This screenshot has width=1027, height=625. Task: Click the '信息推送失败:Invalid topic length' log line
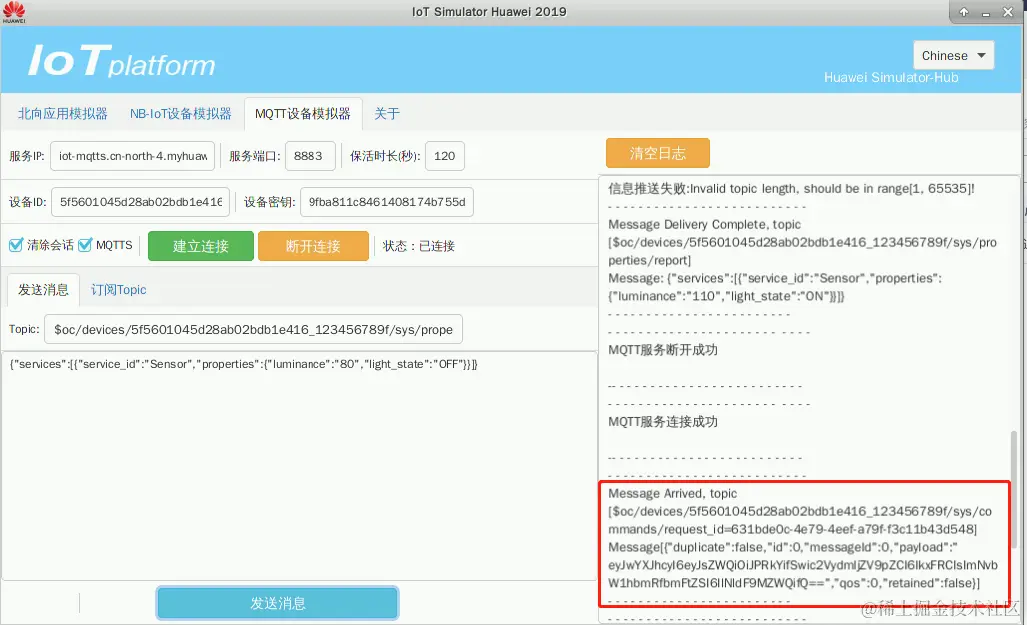pos(791,189)
